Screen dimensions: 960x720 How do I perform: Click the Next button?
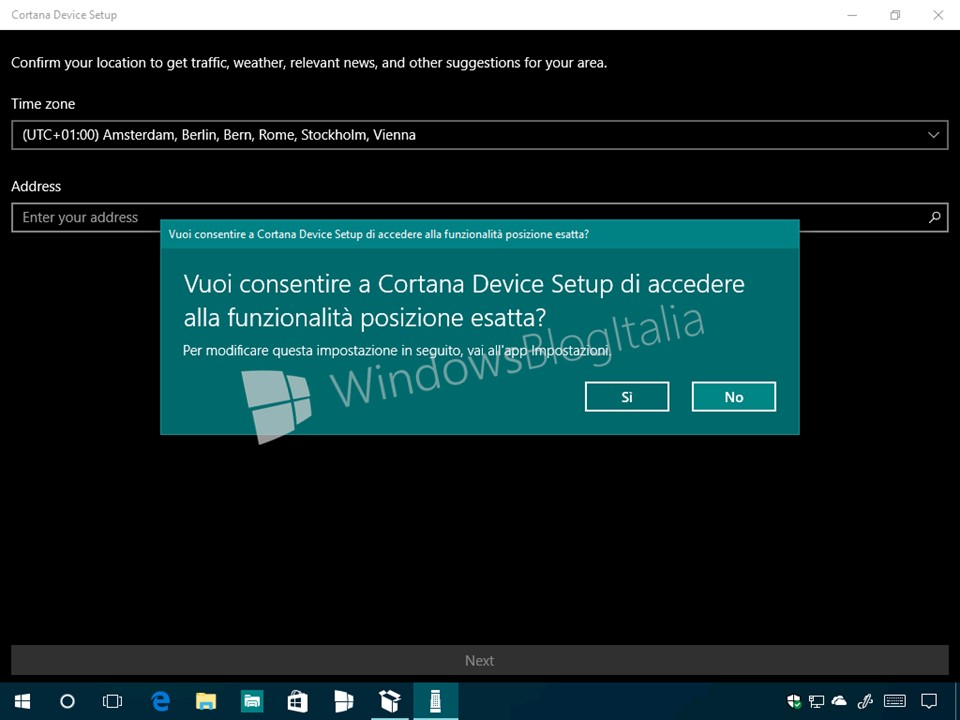[479, 661]
